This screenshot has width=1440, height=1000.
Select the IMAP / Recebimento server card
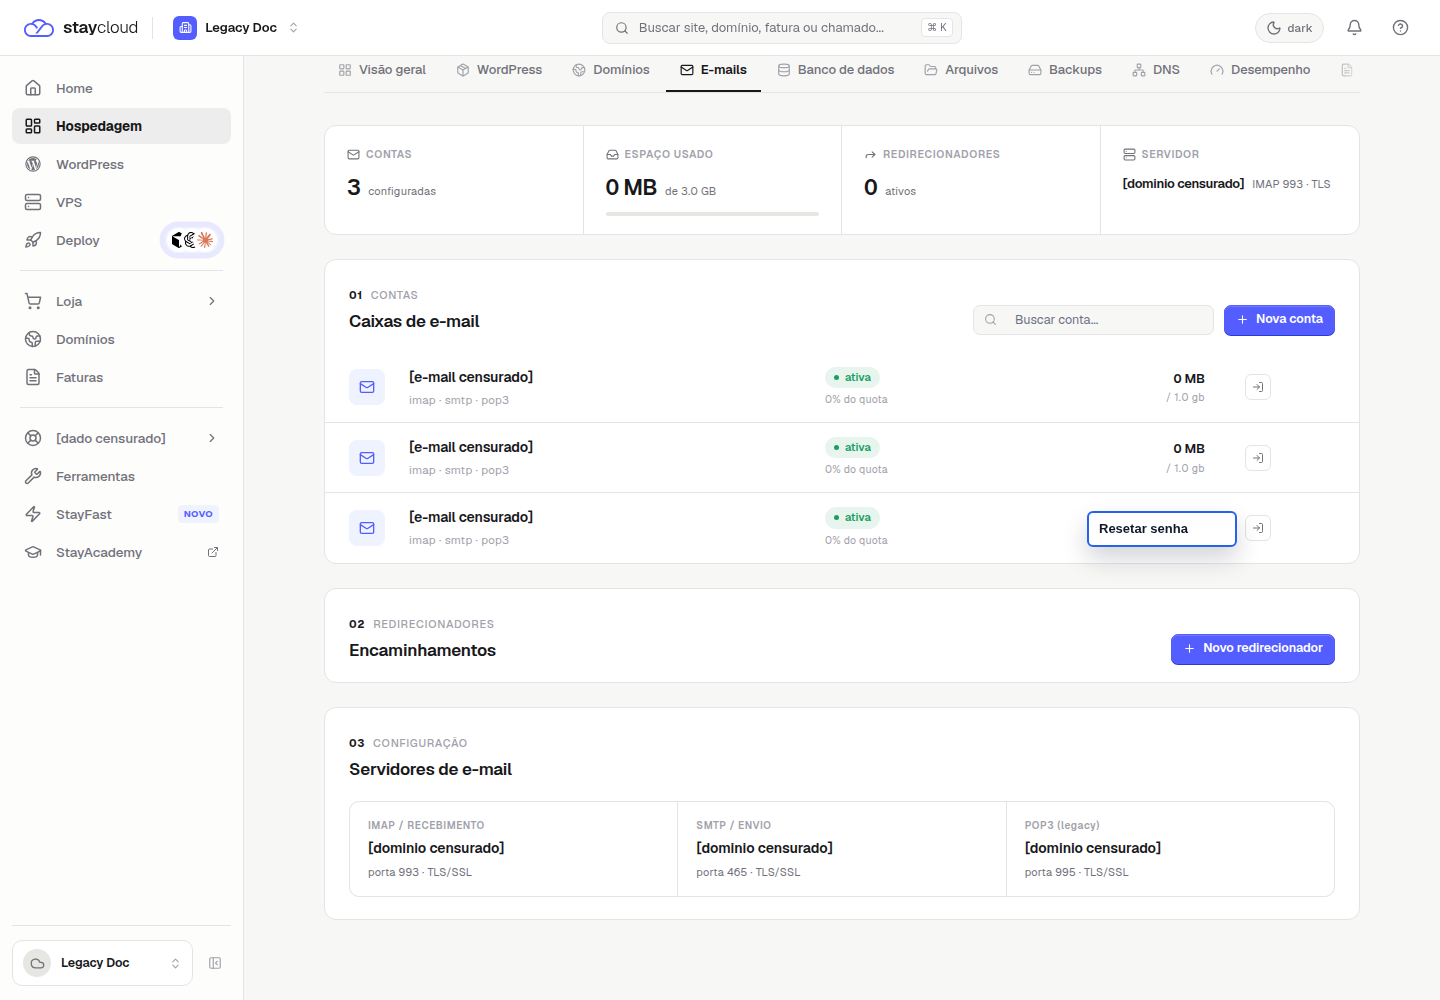point(513,849)
